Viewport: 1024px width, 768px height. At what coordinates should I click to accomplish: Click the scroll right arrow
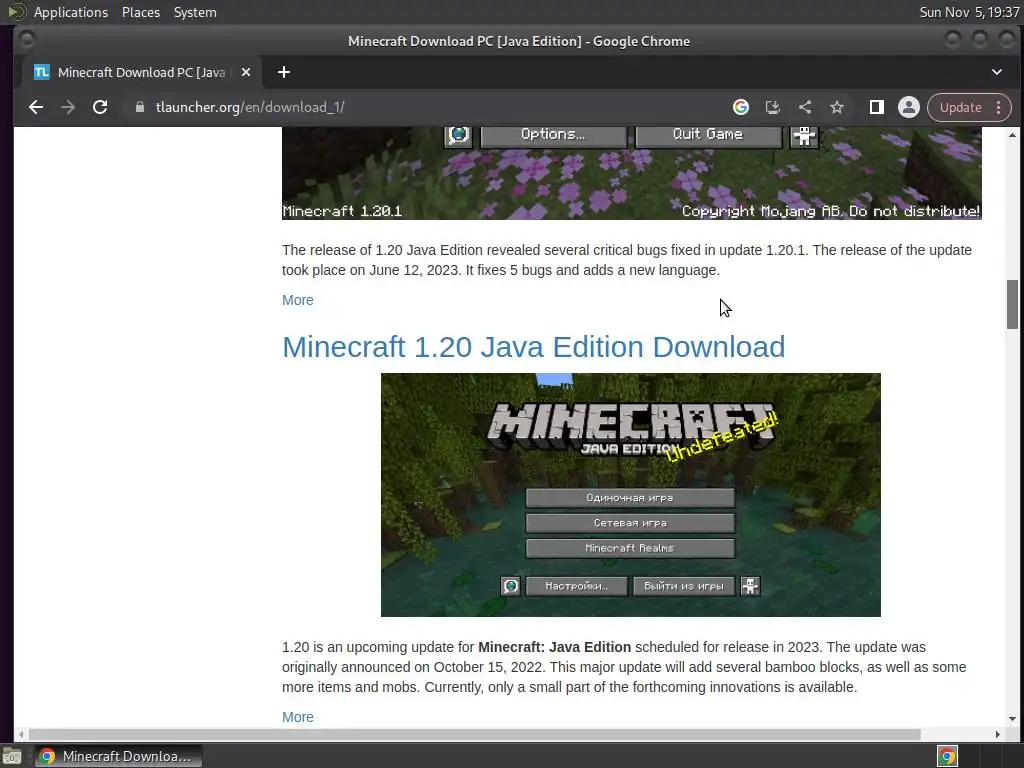[x=997, y=735]
